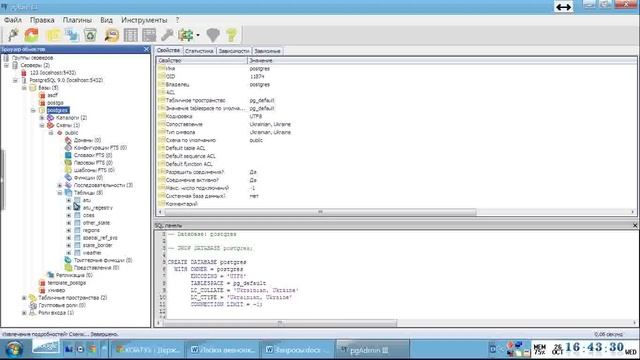Switch to the Зависимые tab
The height and width of the screenshot is (360, 640).
coord(267,51)
